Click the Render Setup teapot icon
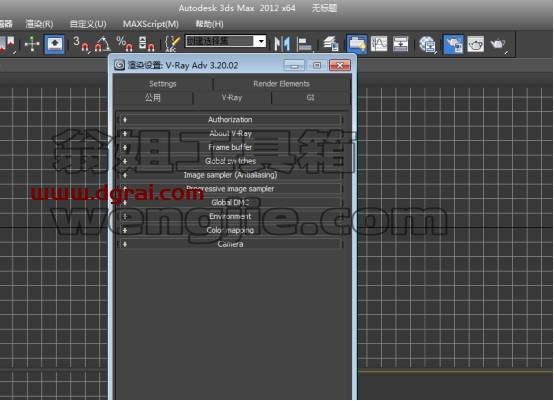This screenshot has width=554, height=401. (453, 44)
